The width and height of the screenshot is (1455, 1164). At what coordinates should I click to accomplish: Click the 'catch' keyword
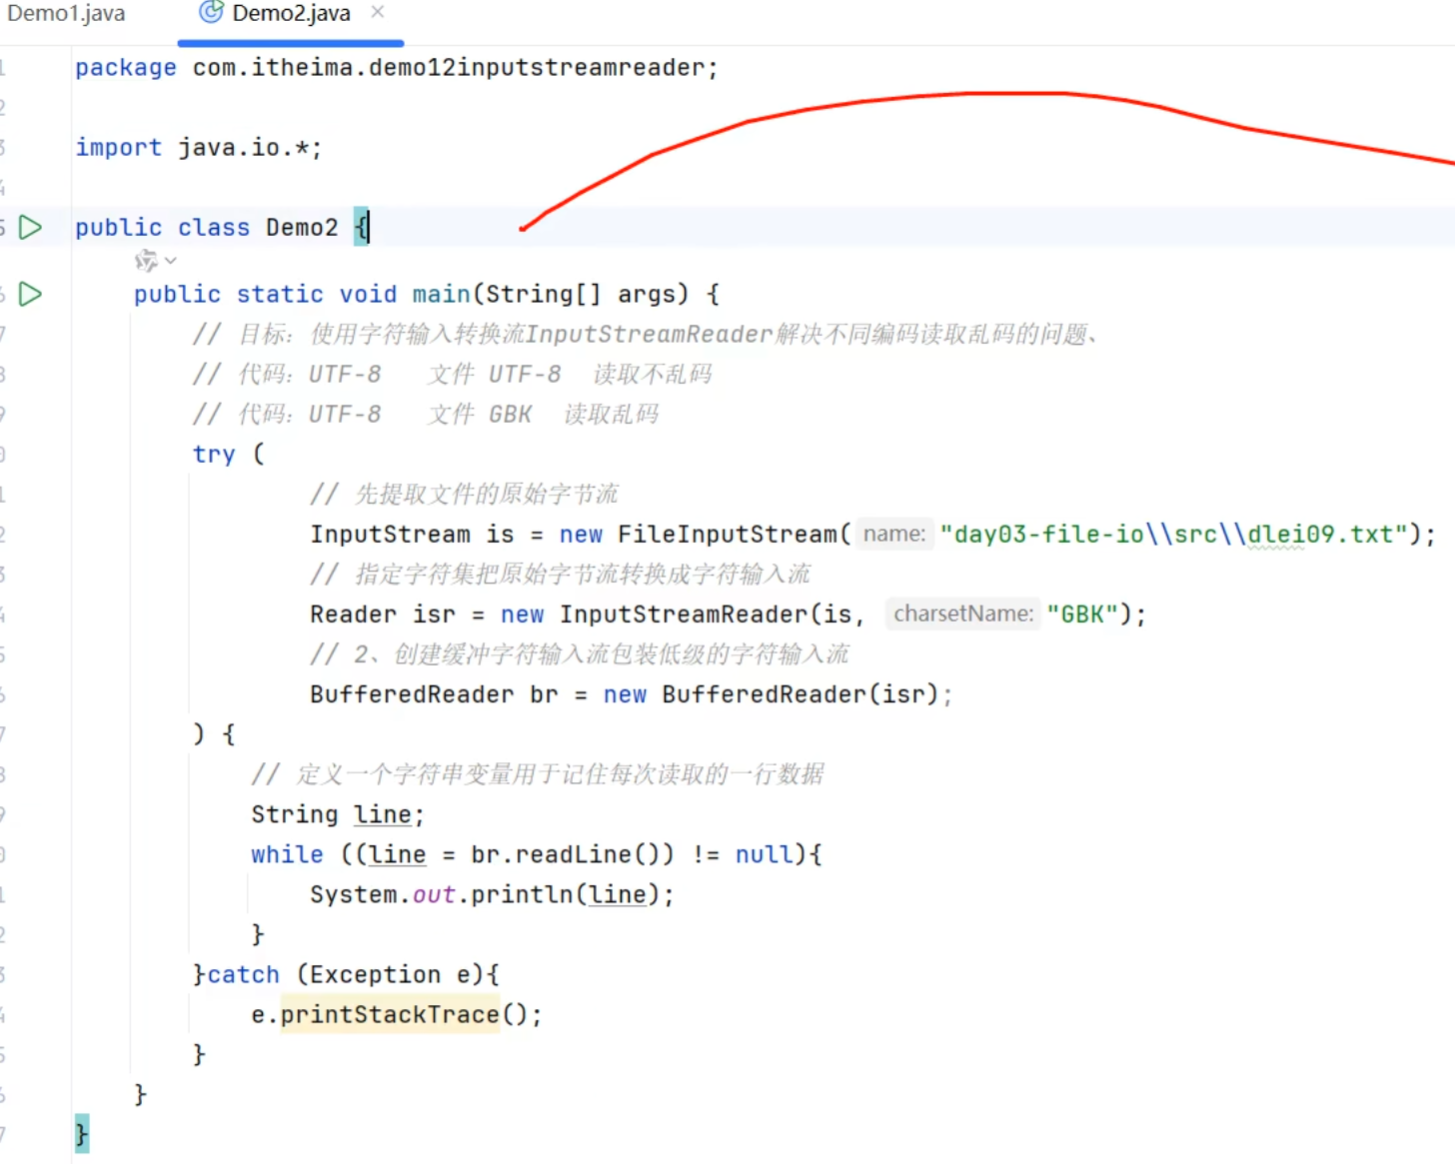tap(243, 975)
